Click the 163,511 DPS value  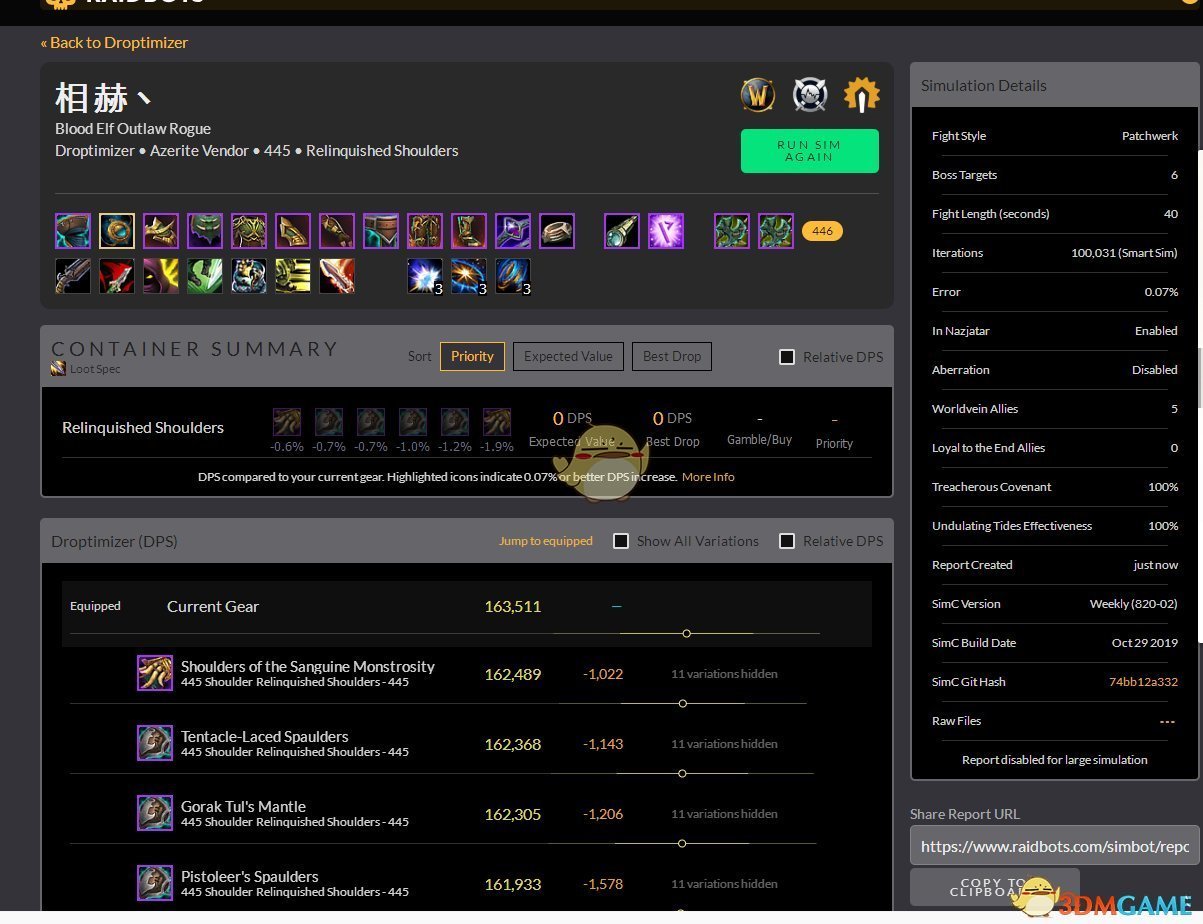(512, 606)
